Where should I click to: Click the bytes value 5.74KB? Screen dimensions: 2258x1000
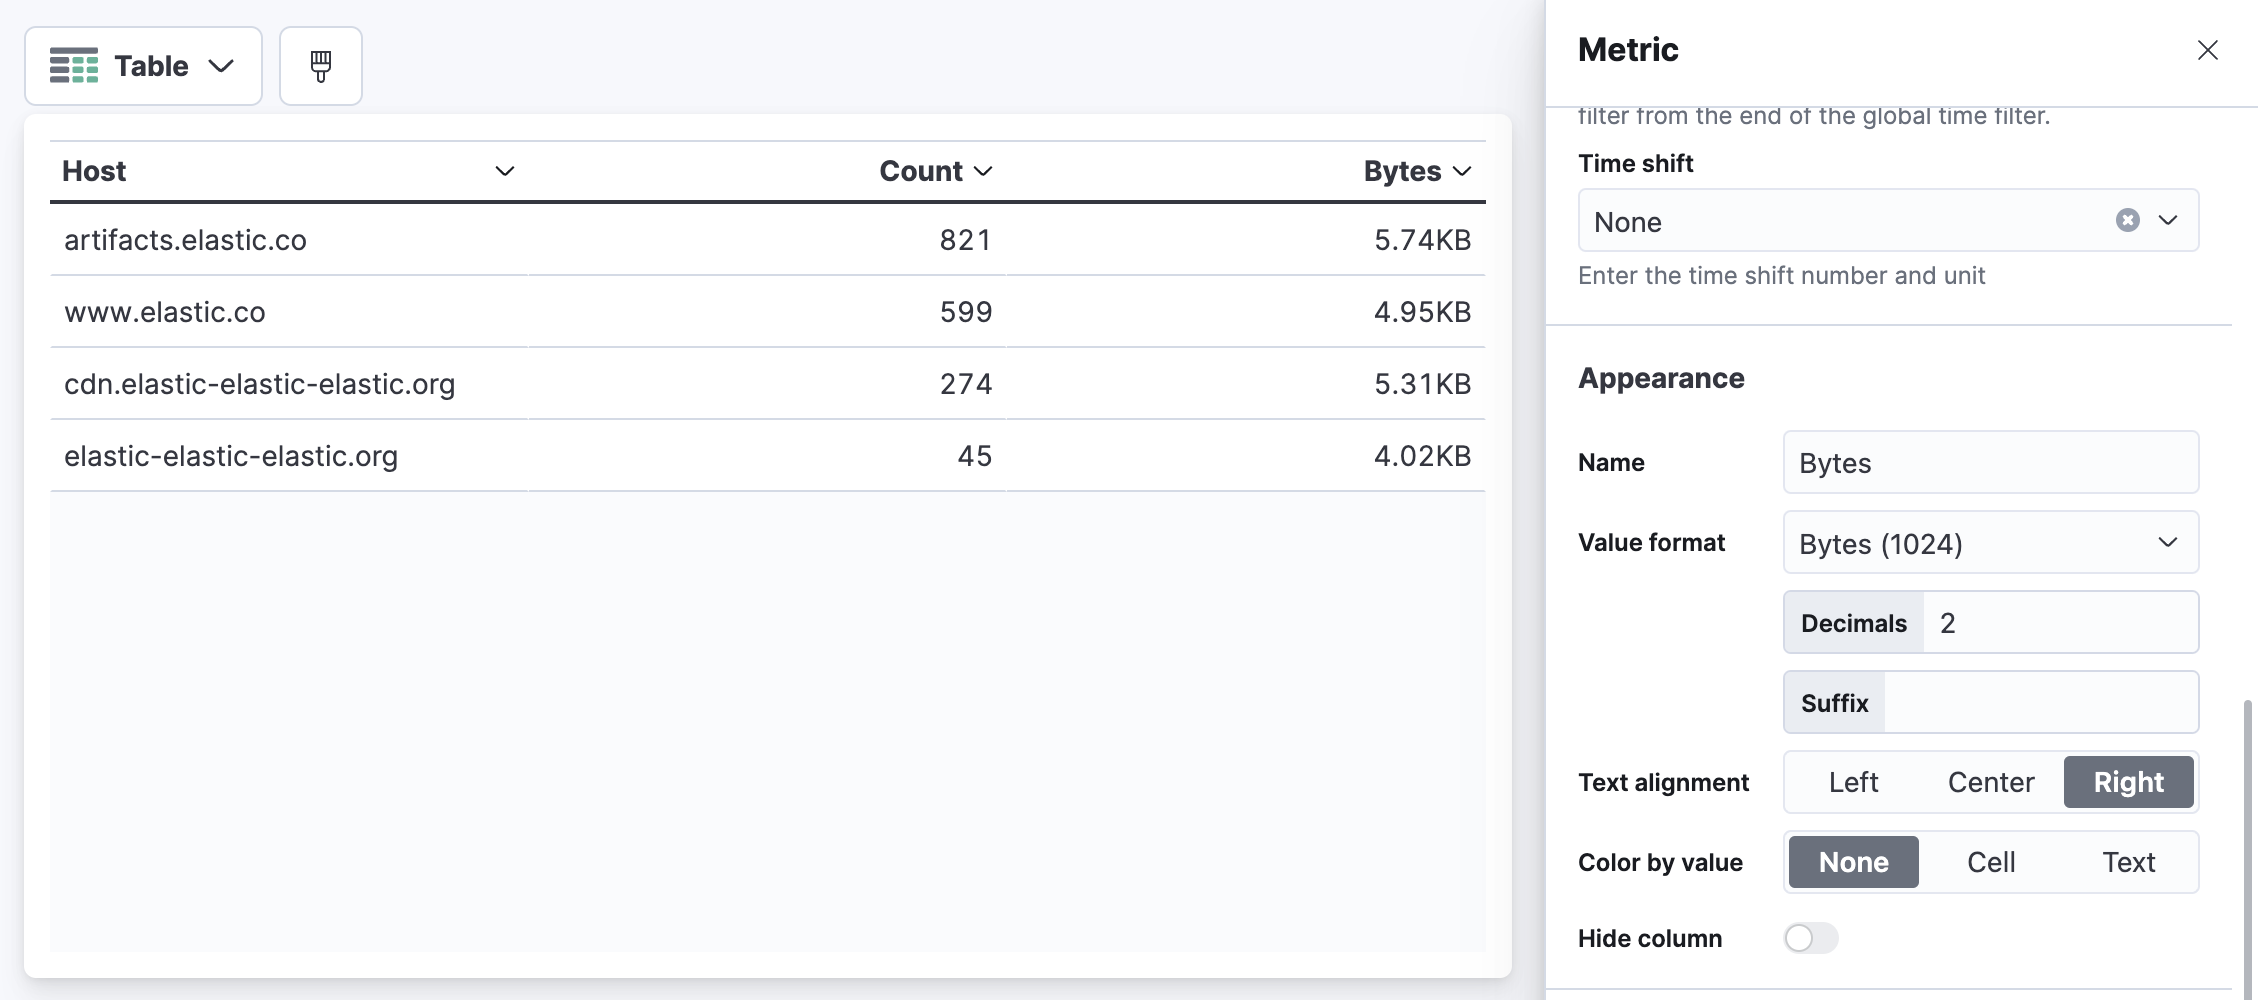pyautogui.click(x=1423, y=240)
